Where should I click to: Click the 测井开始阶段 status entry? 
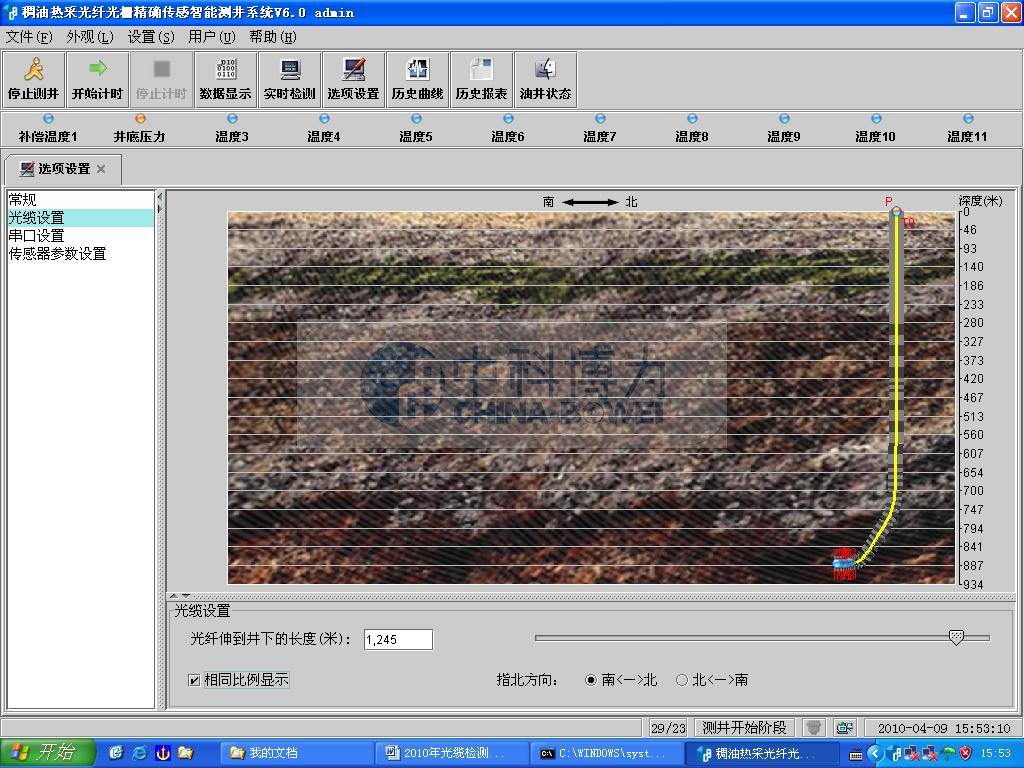coord(744,728)
